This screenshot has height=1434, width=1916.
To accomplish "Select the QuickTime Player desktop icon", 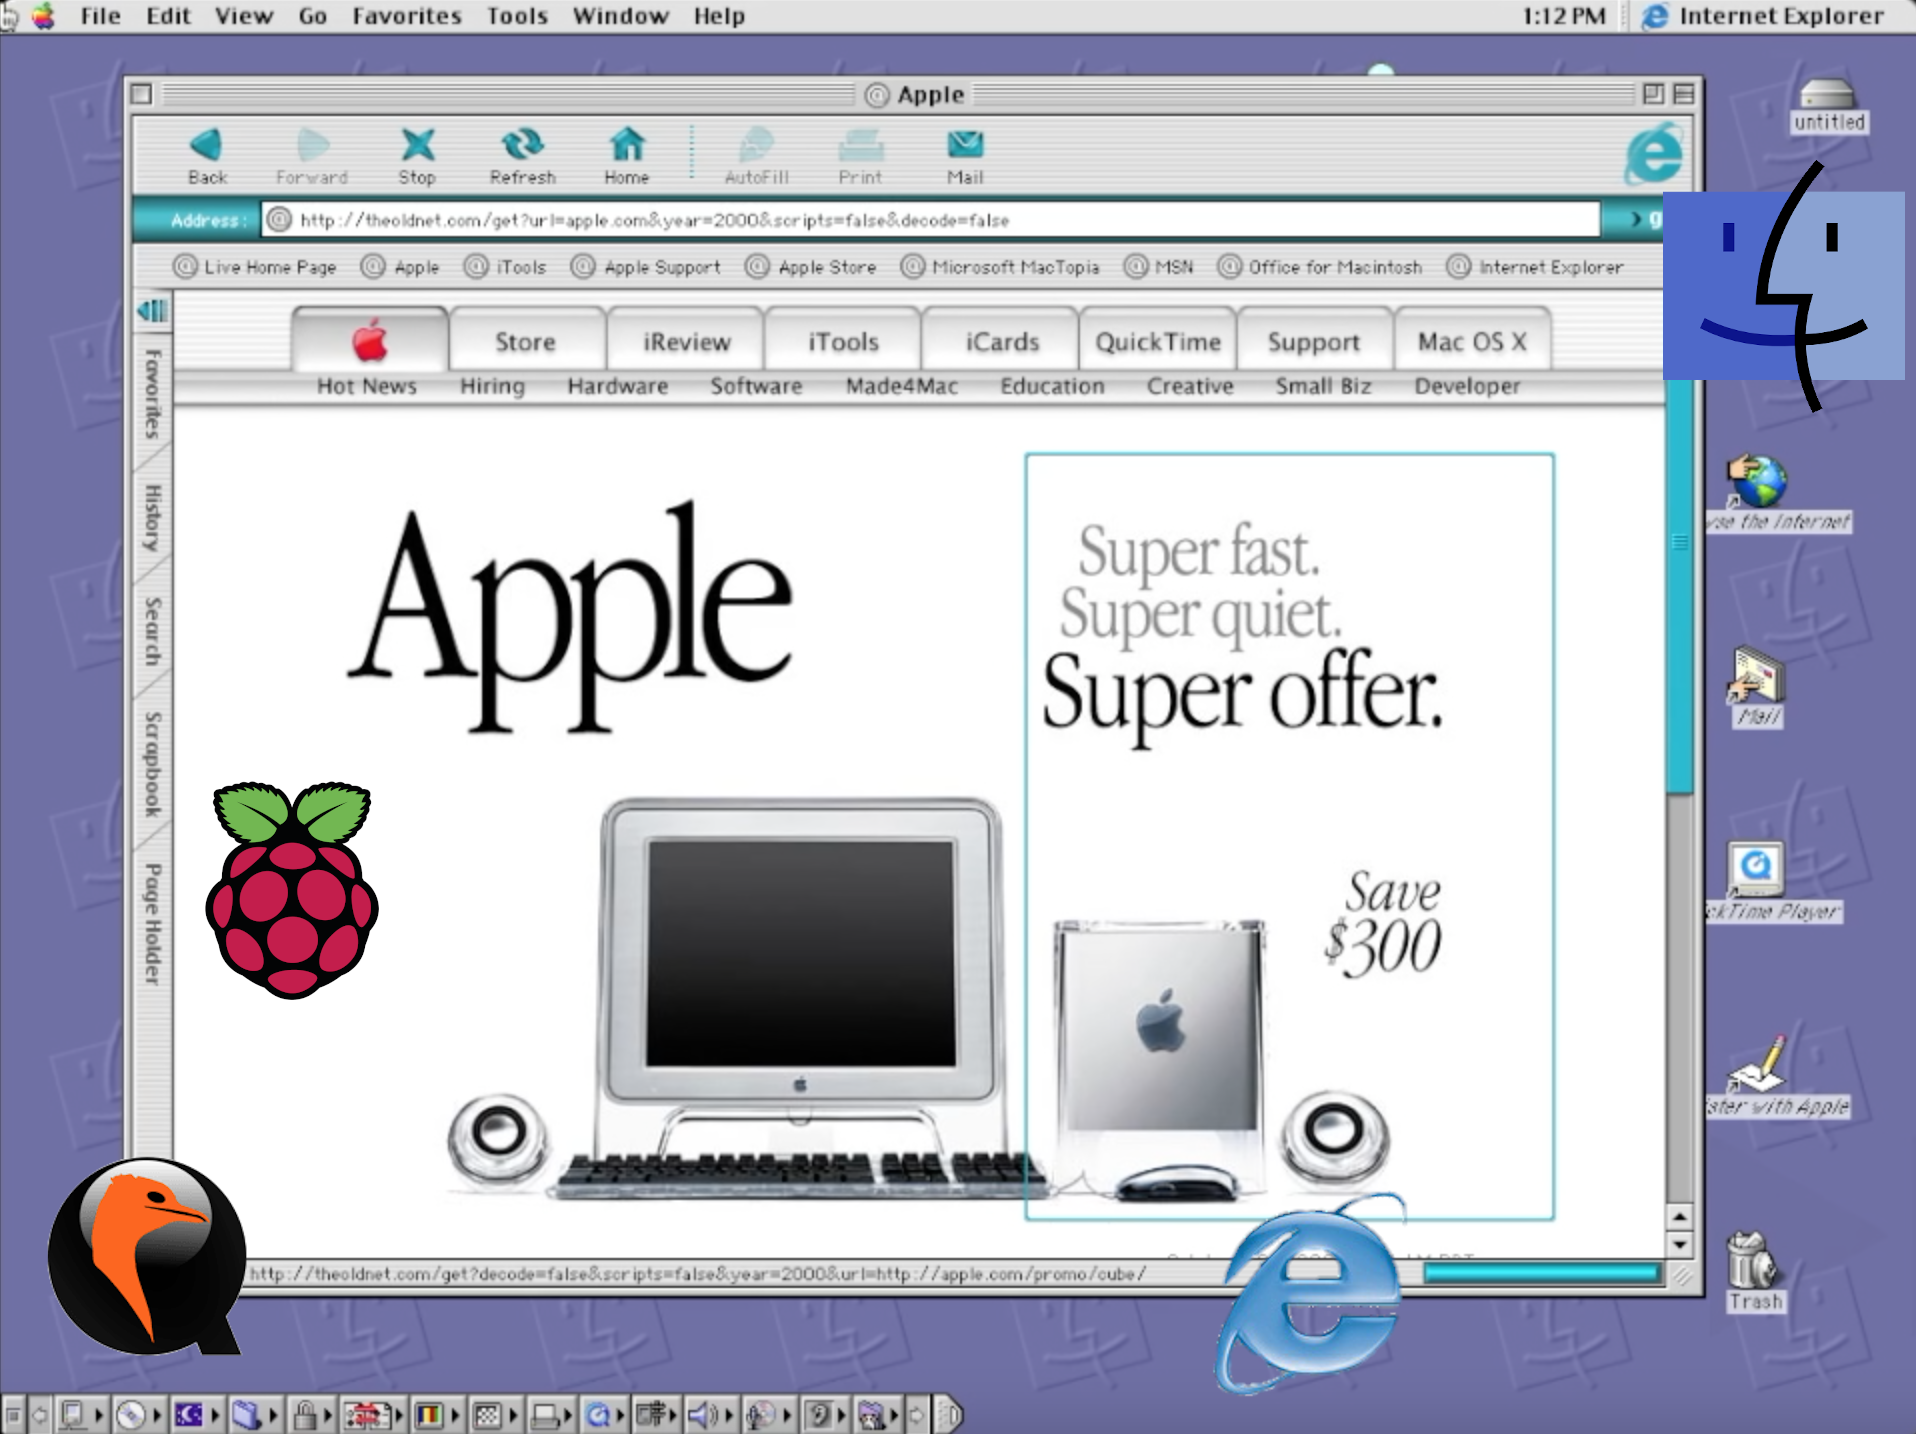I will point(1755,869).
